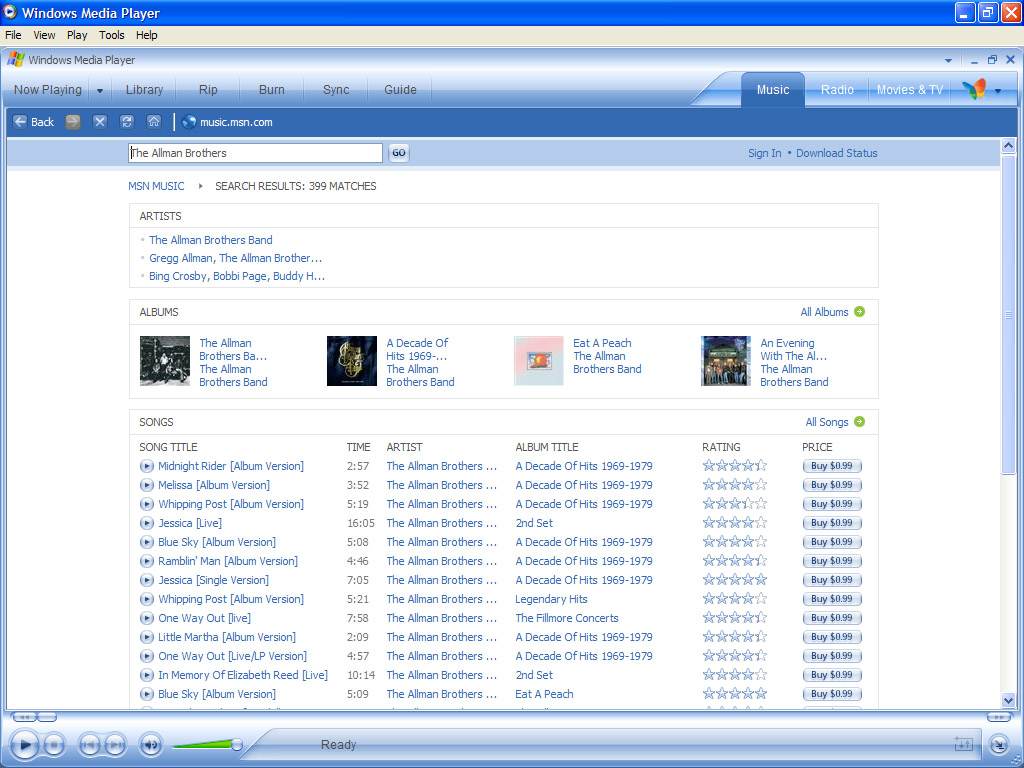Screen dimensions: 1024x768
Task: Click the Sign In link
Action: tap(765, 153)
